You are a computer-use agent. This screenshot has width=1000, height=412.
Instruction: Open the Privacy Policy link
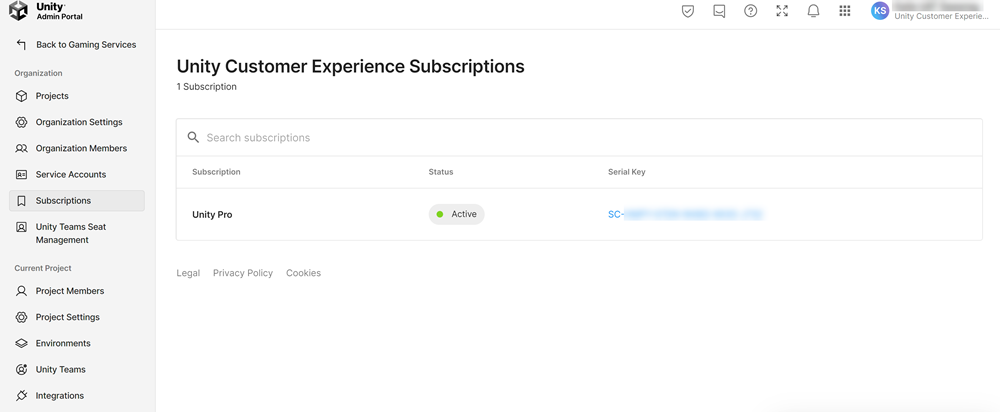(x=243, y=273)
